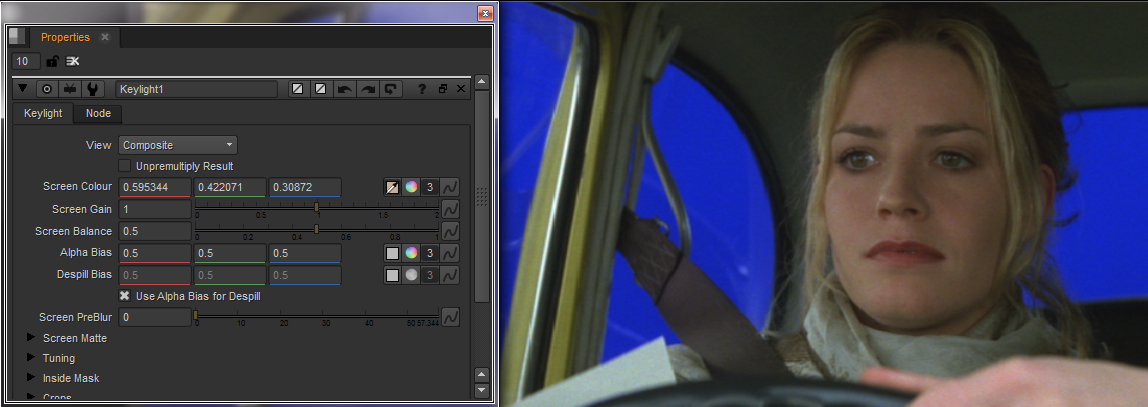Select the Keylight tab

pyautogui.click(x=43, y=114)
